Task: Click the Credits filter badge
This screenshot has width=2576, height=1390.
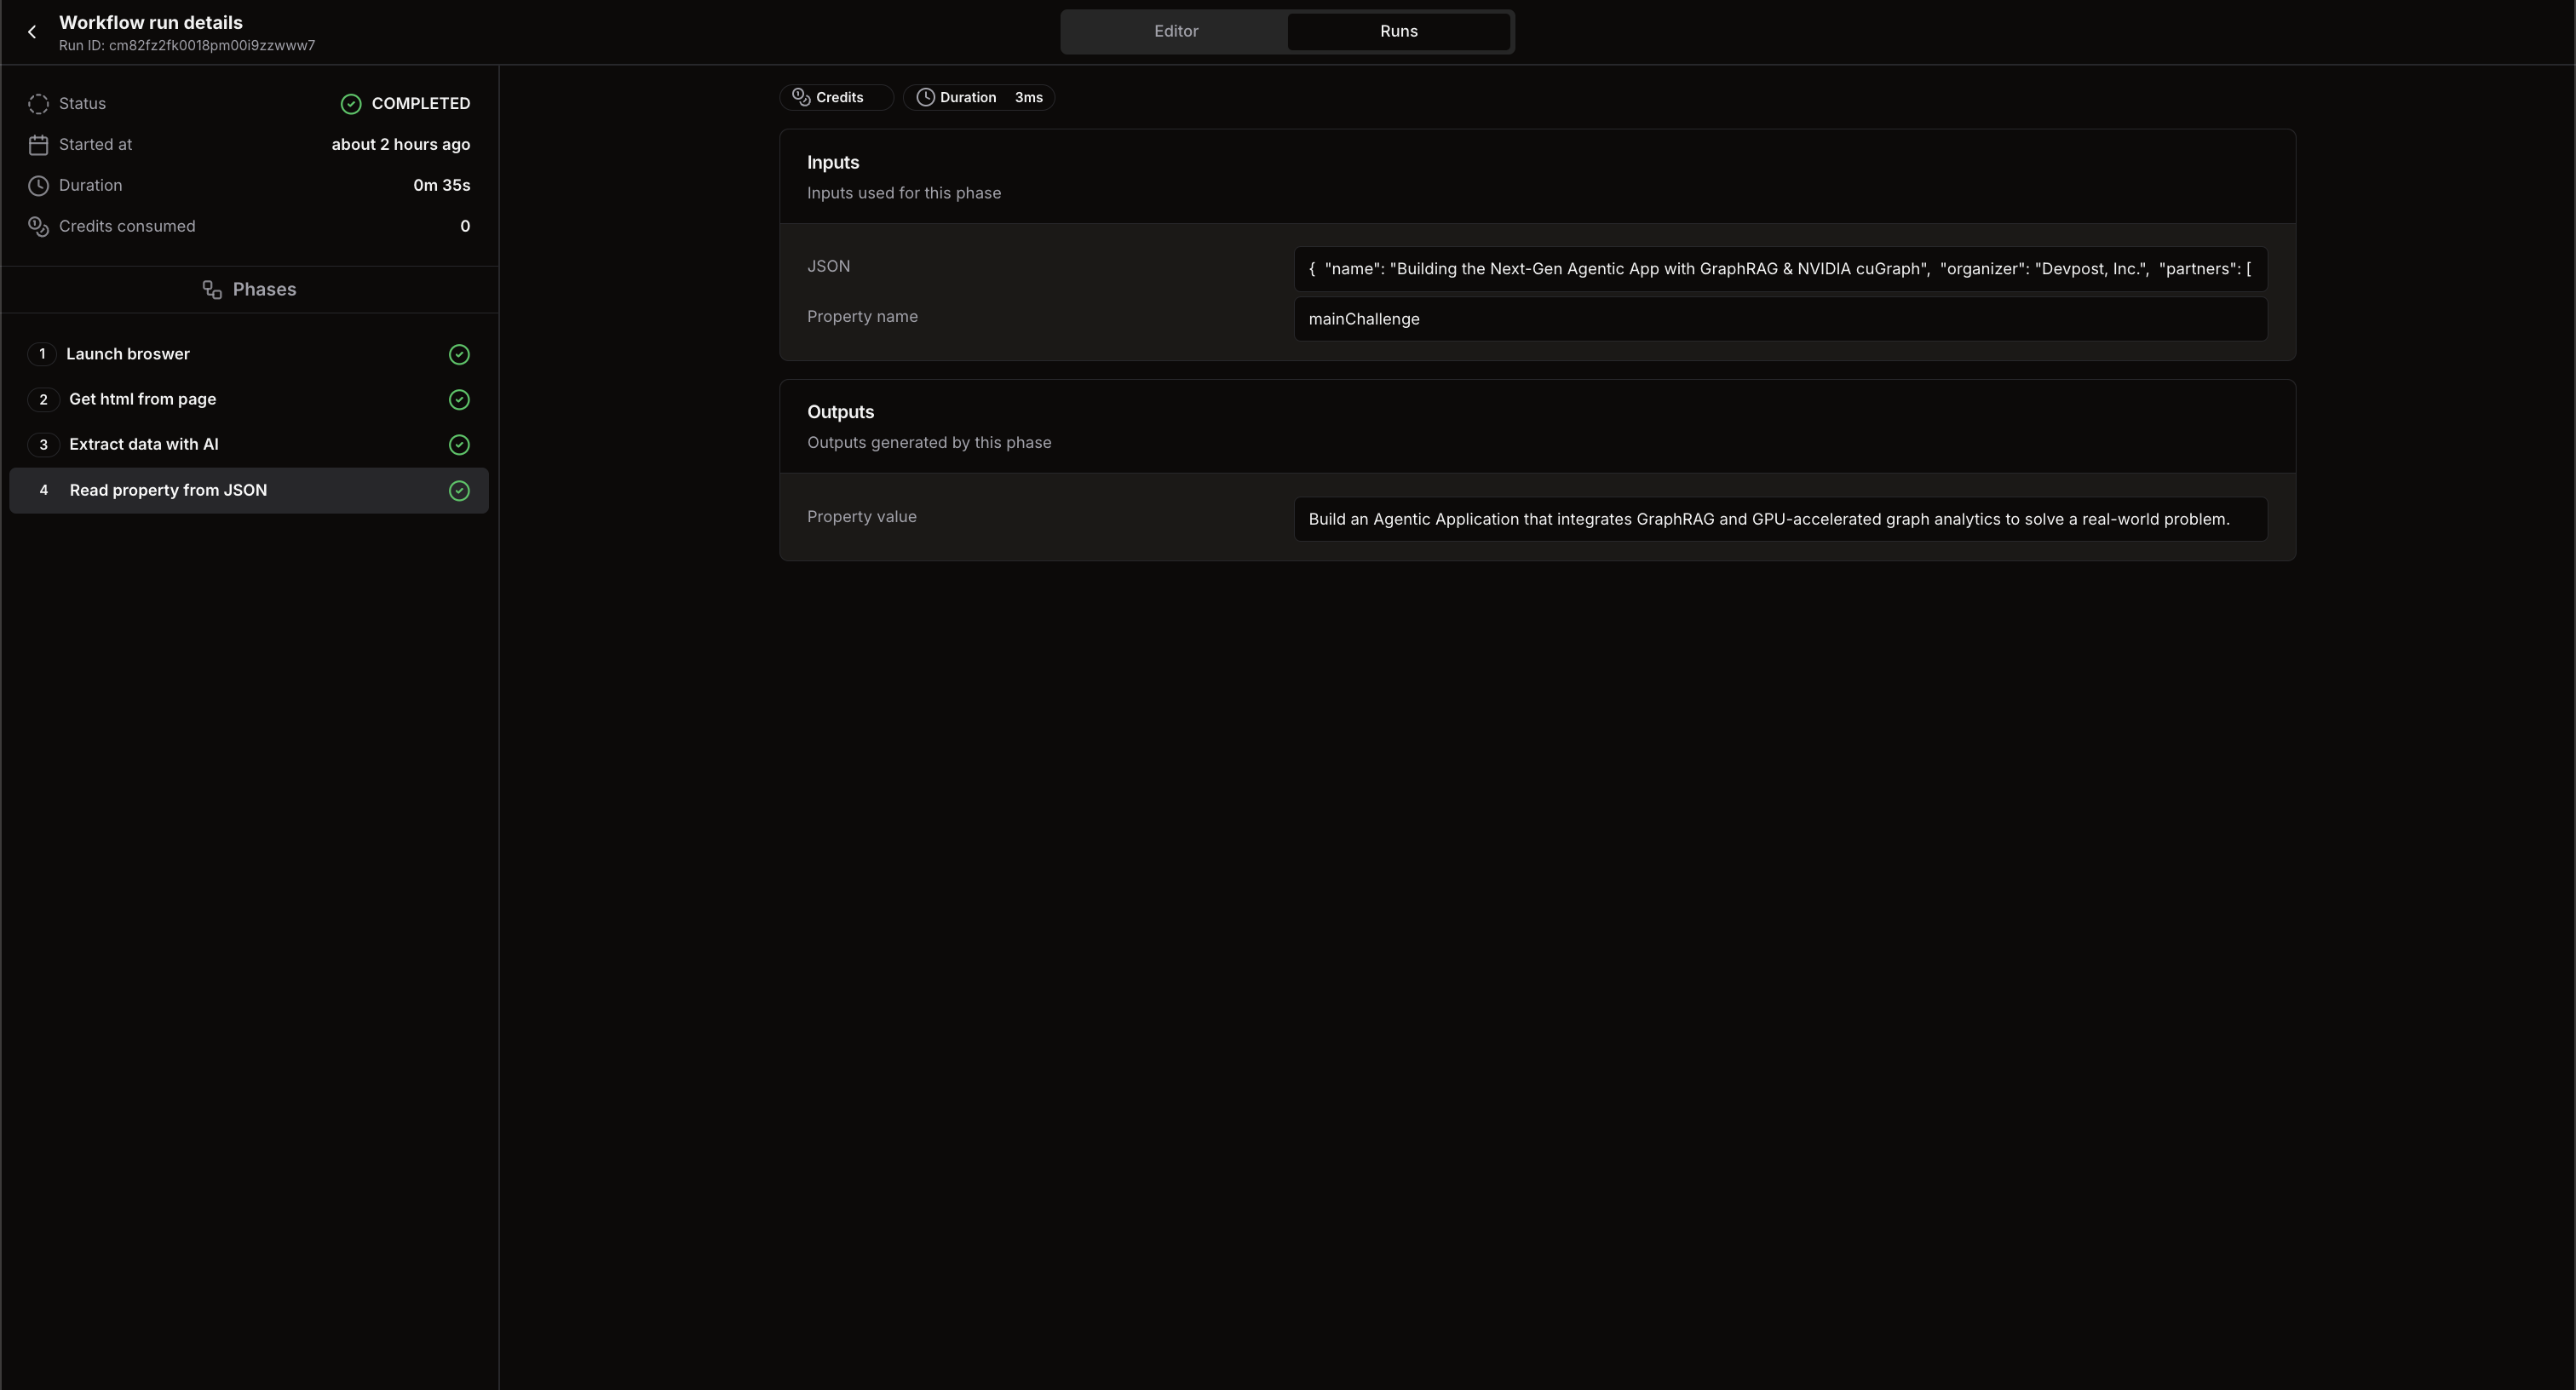Action: click(836, 97)
